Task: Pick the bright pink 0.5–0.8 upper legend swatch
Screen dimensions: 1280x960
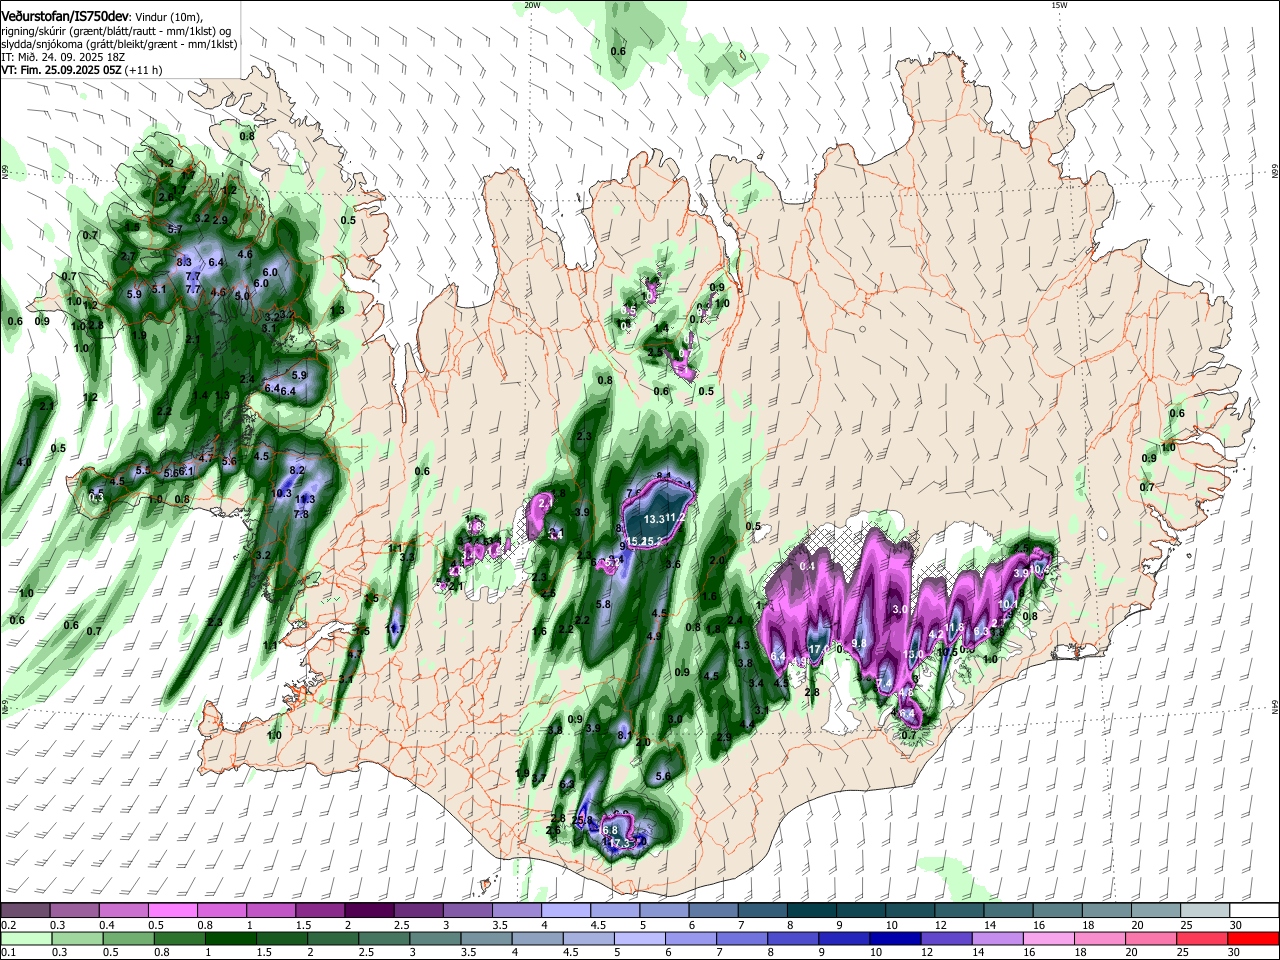Action: (172, 910)
